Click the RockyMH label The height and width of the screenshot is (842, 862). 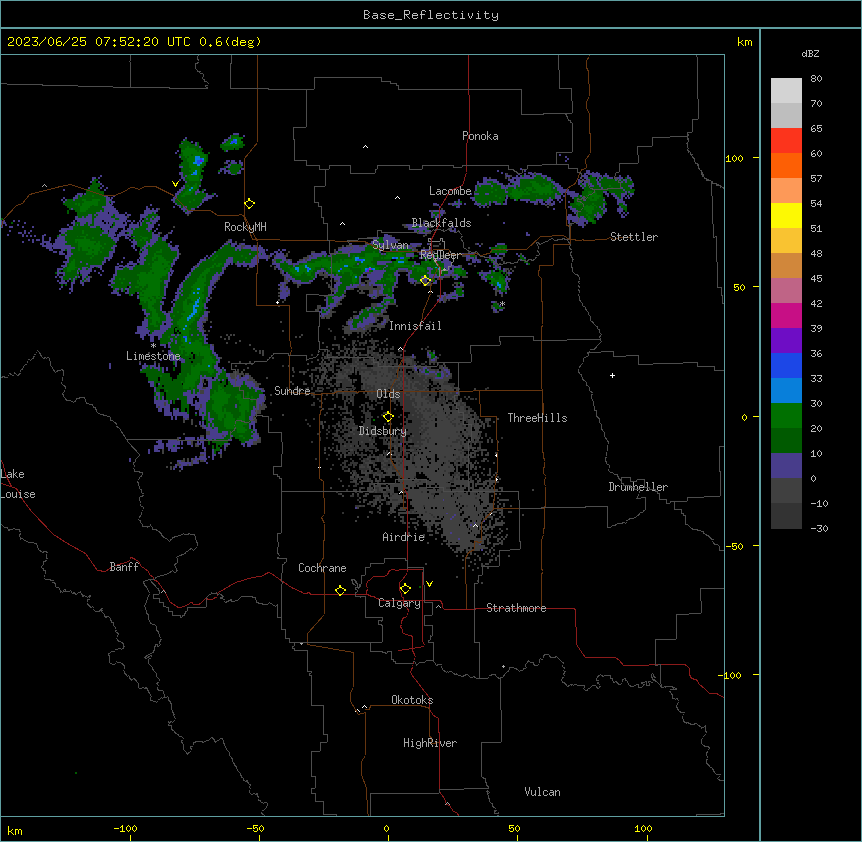click(245, 226)
